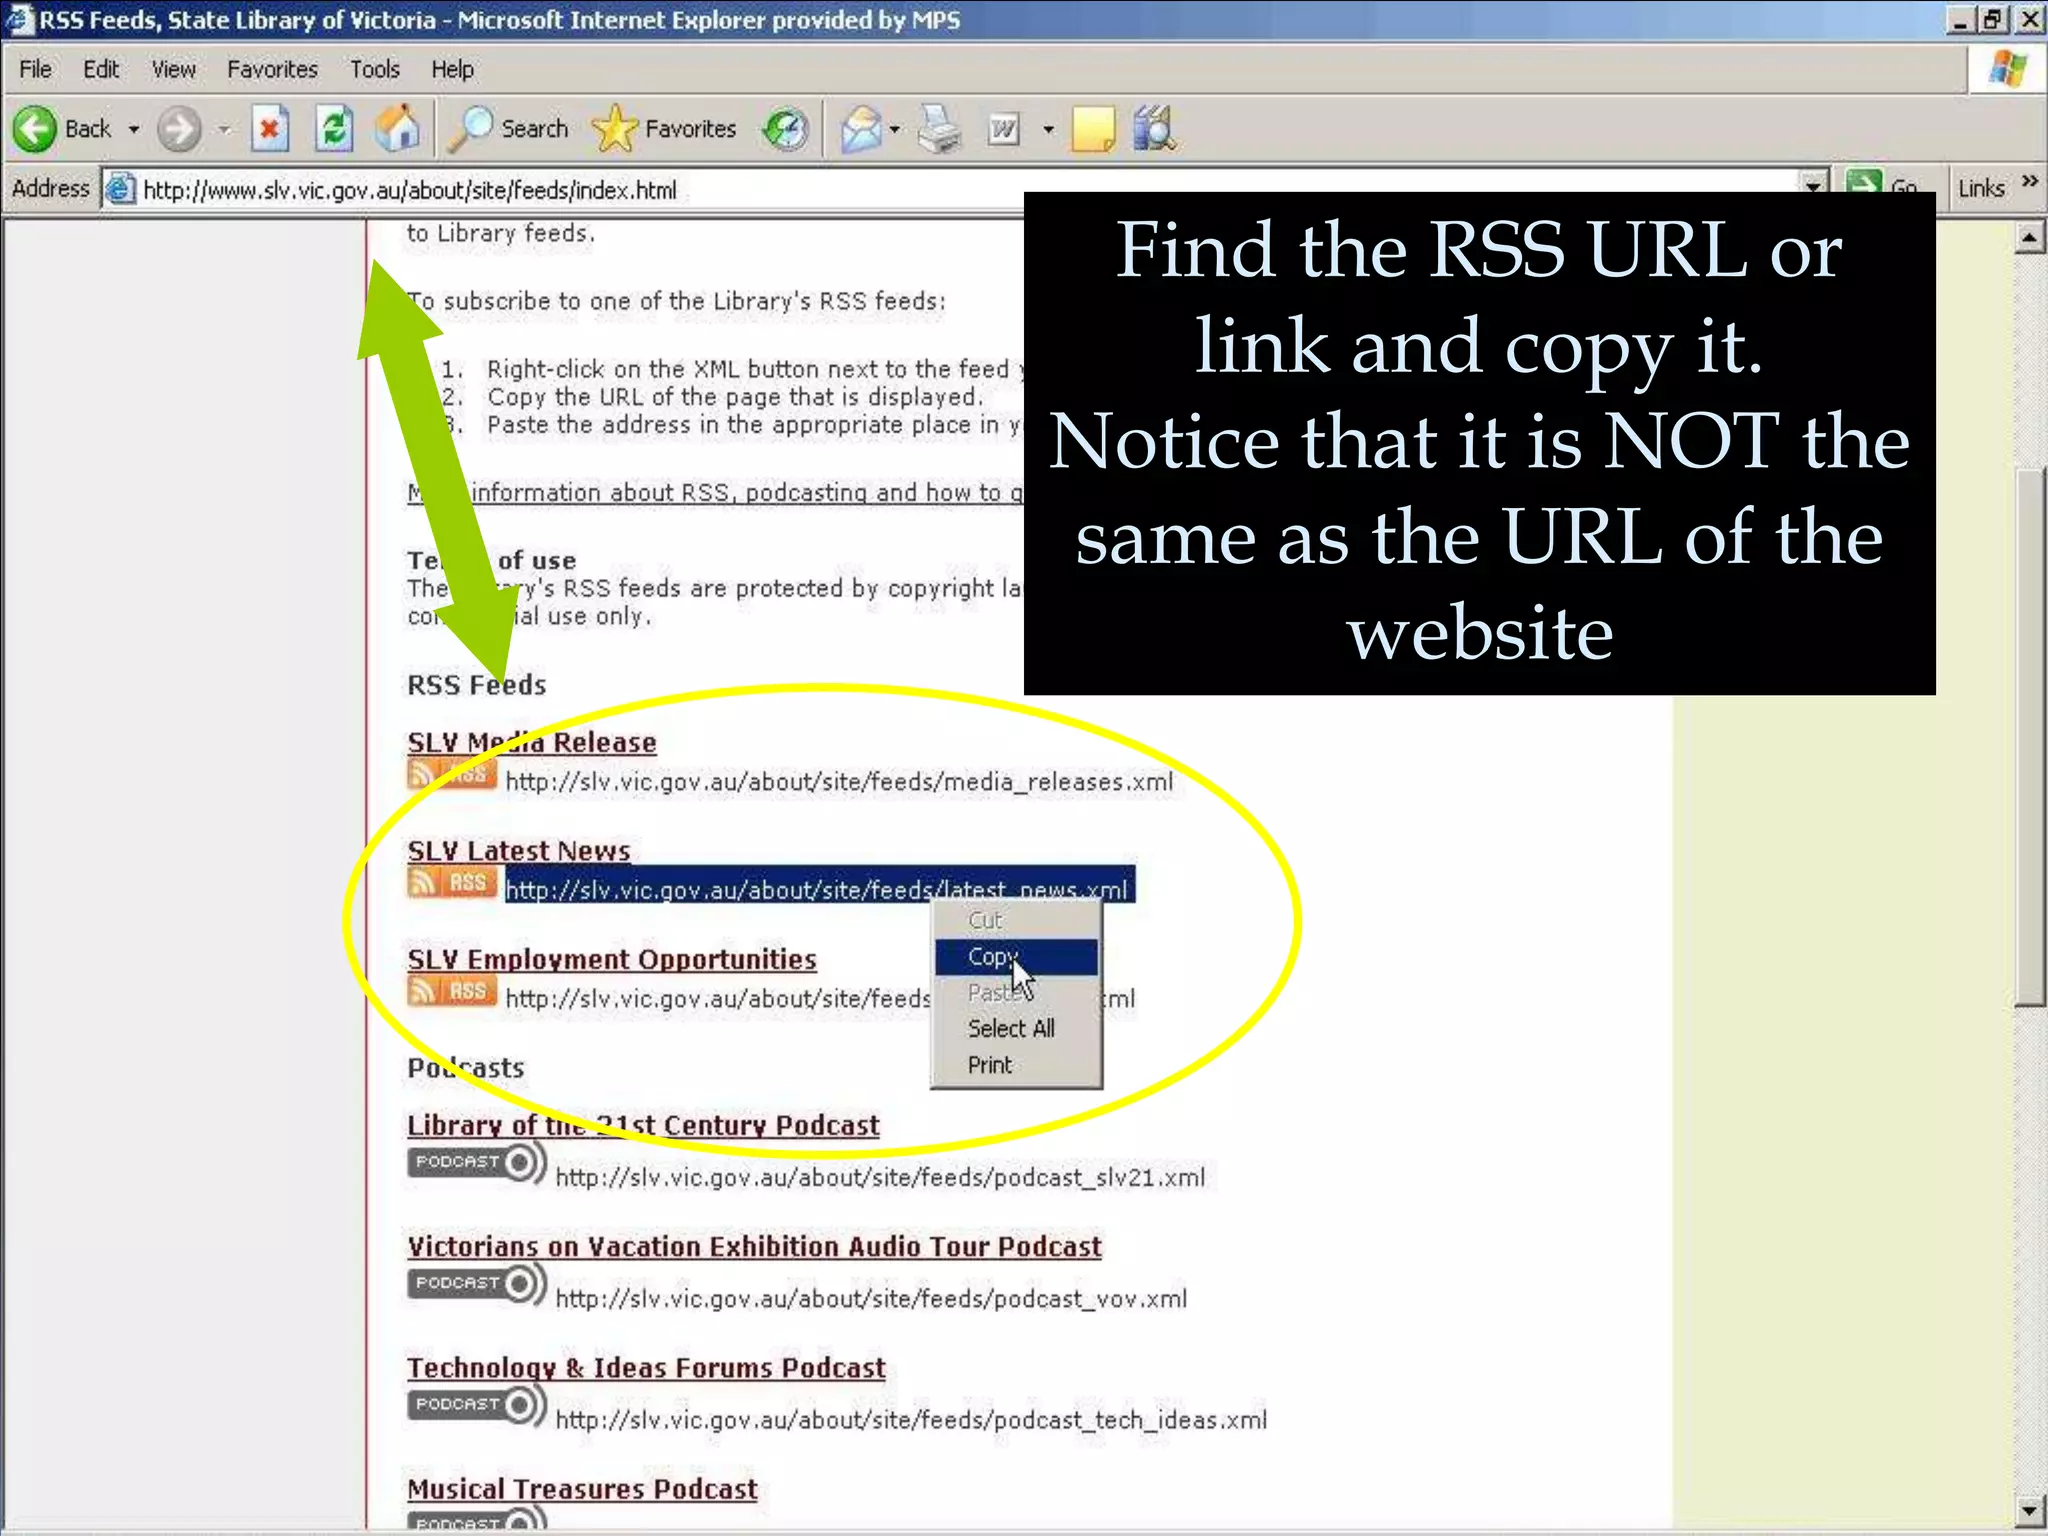Open the Search toolbar button
This screenshot has height=1536, width=2048.
pyautogui.click(x=510, y=129)
